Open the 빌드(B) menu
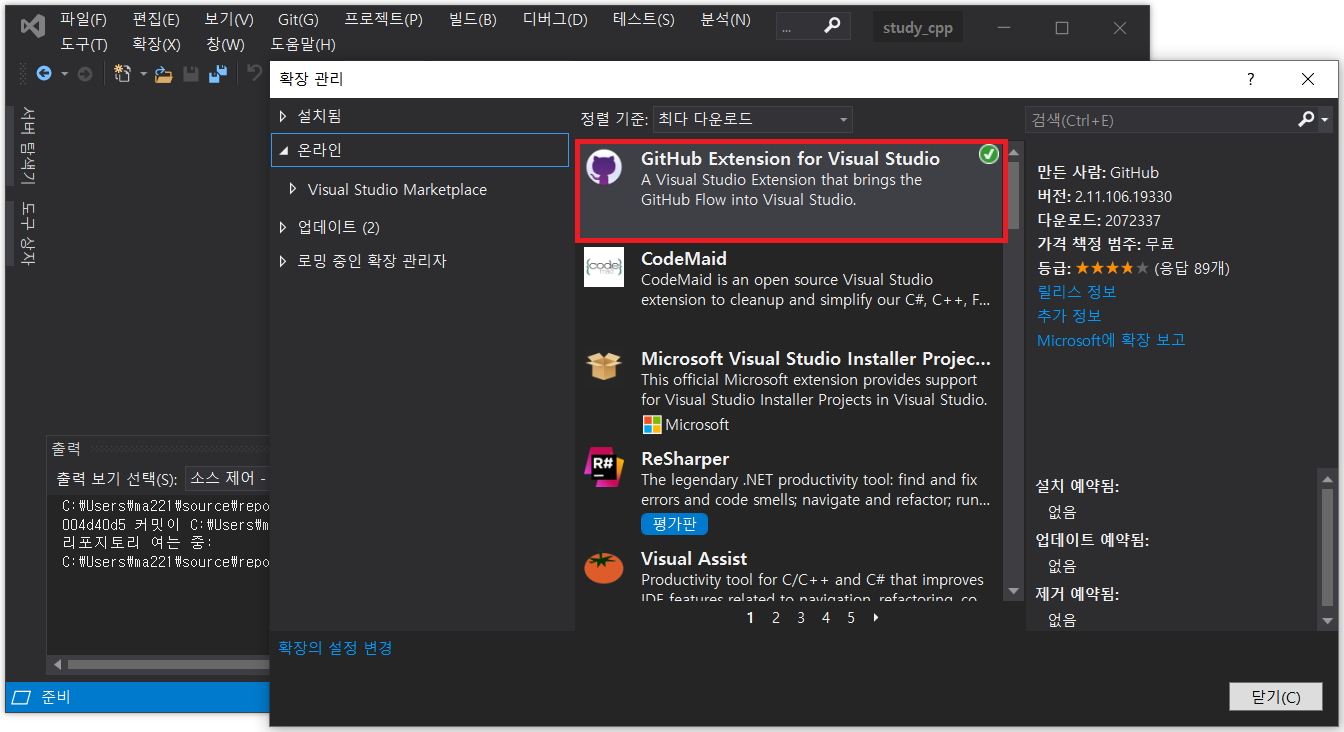The image size is (1344, 732). (472, 19)
